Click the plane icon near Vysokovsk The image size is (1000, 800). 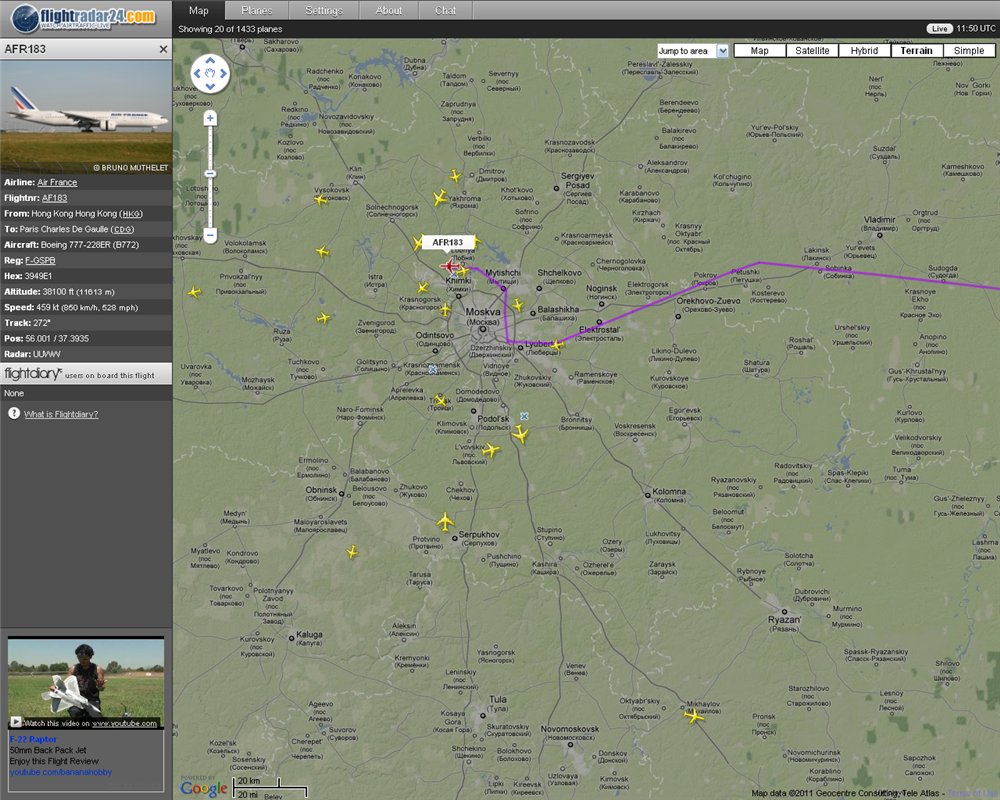[x=320, y=200]
